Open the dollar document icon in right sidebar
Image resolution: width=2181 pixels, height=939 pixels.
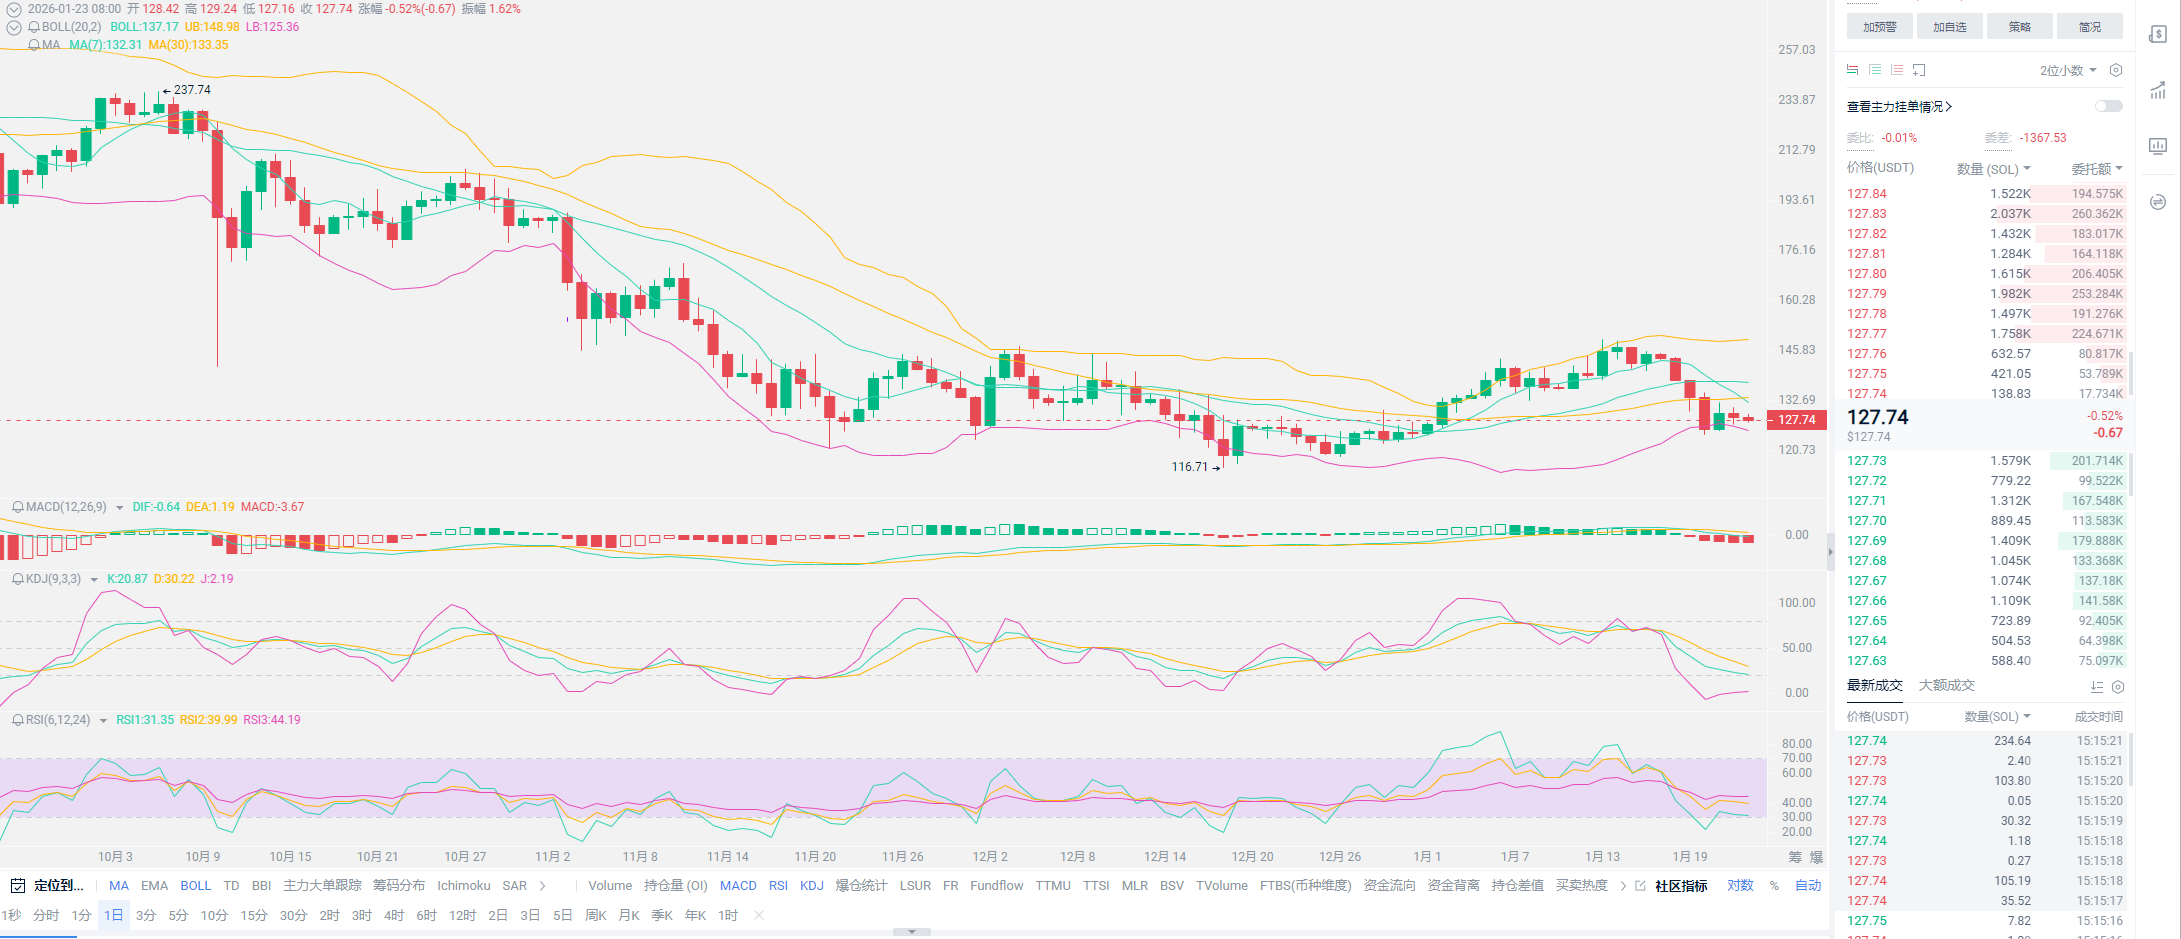[2158, 35]
